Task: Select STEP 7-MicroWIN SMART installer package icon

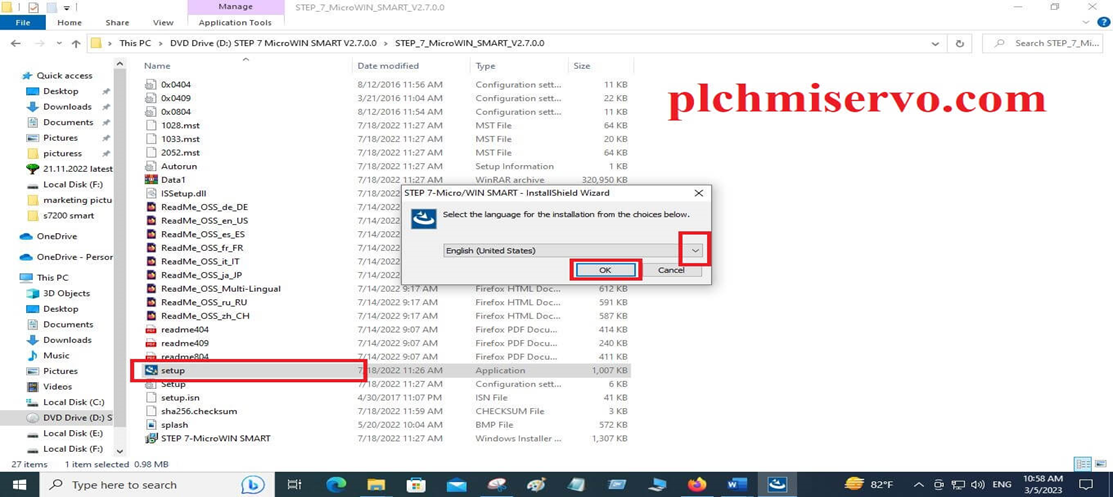Action: tap(150, 438)
